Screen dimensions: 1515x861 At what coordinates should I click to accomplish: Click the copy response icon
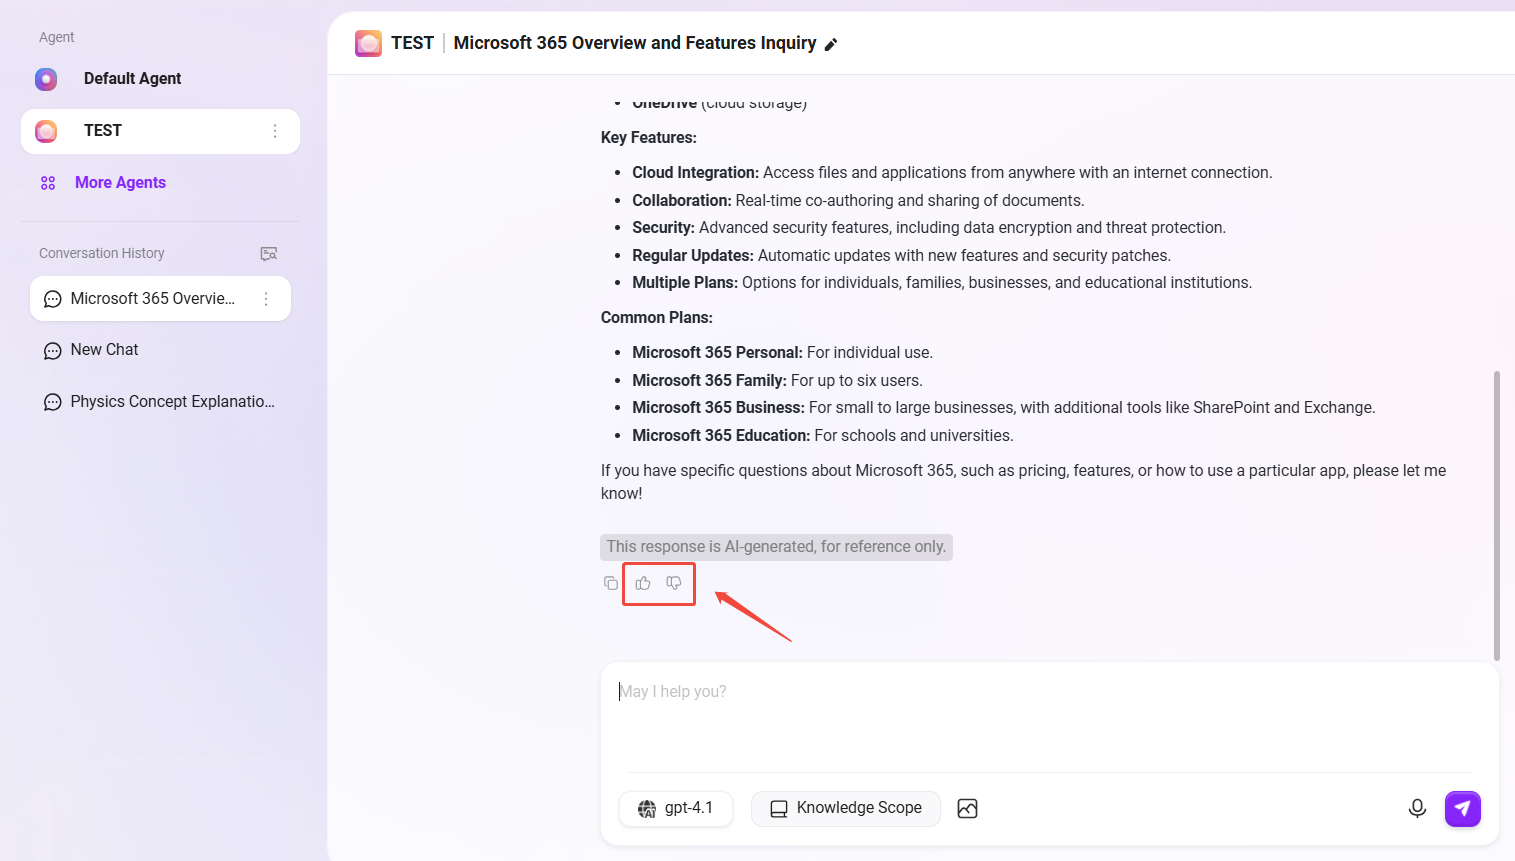point(610,583)
